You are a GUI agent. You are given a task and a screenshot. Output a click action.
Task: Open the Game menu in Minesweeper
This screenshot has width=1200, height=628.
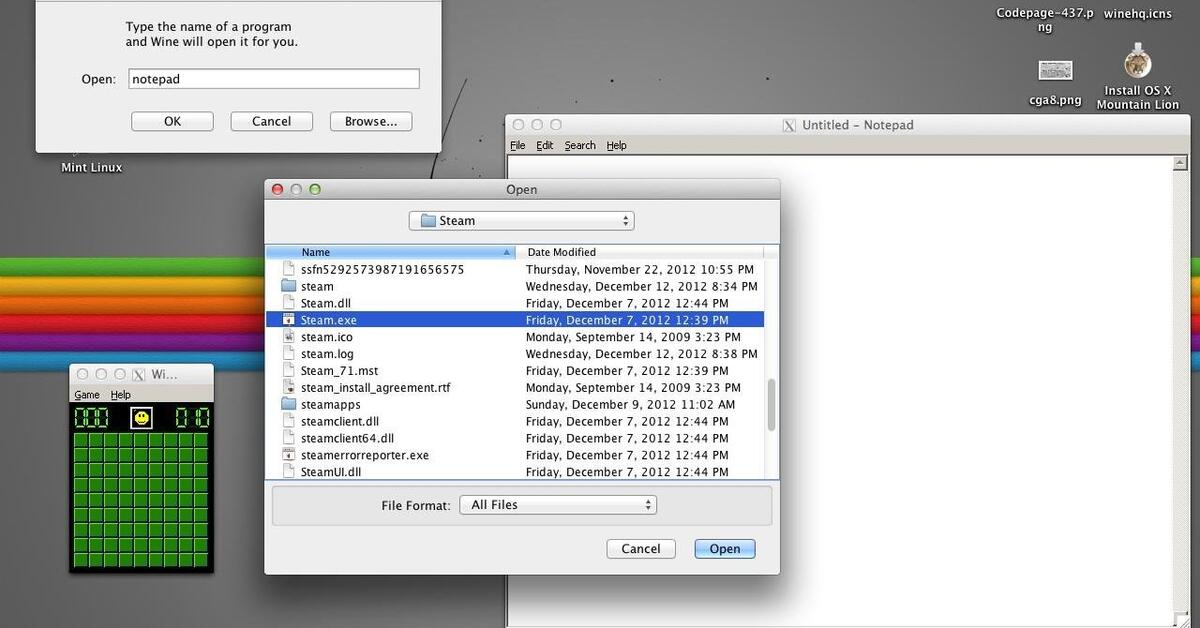(x=86, y=394)
